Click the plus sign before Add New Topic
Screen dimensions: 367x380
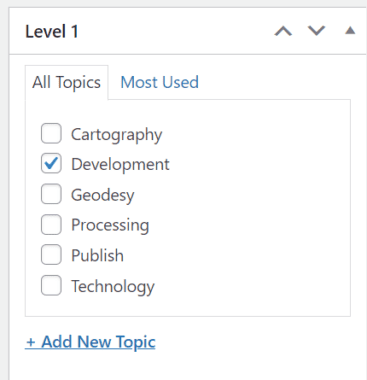31,342
